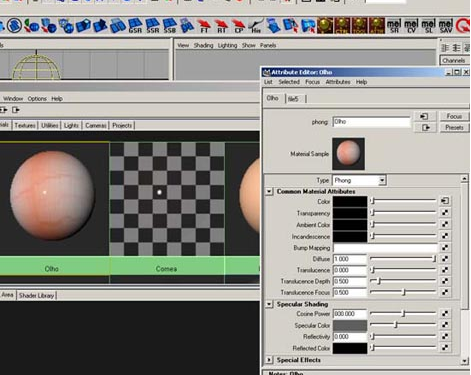Select the Cornea checker material swatch
Viewport: 471px width, 375px height.
tap(167, 199)
